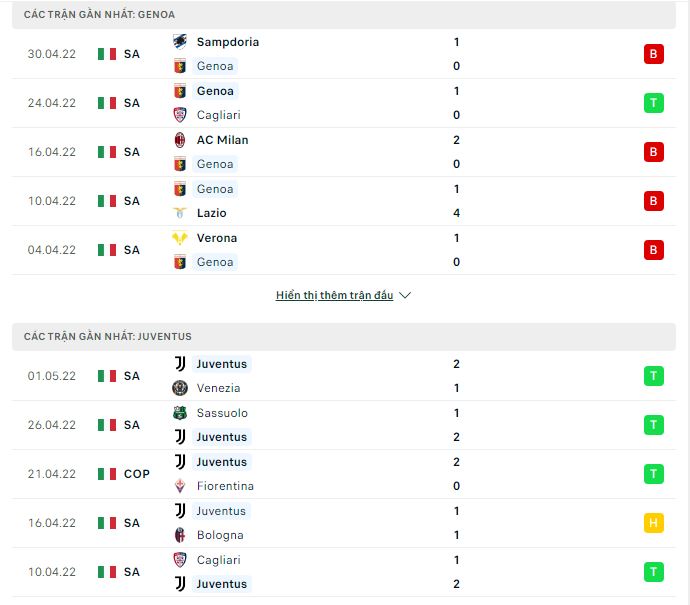Screen dimensions: 690x605
Task: Select the 'Các trận gần nhất: Juventus' header
Action: pos(344,337)
